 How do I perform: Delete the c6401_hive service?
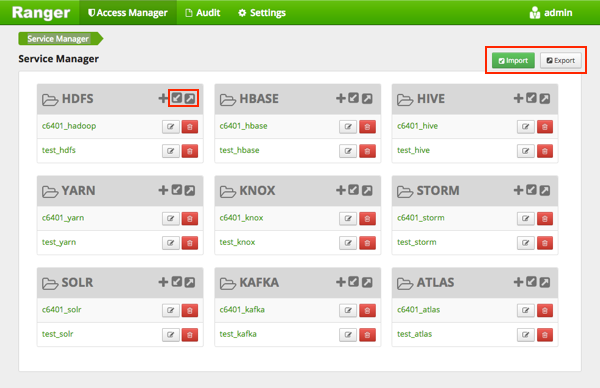tap(545, 127)
